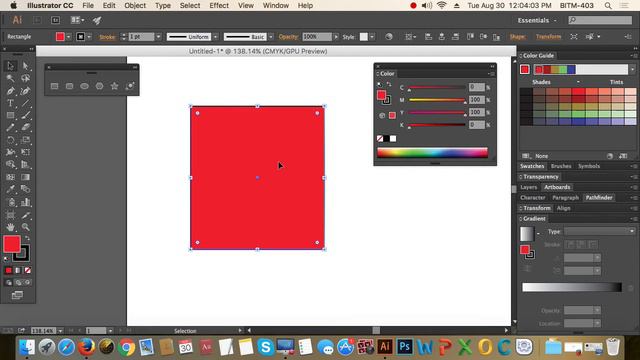Click Recolor Artwork icon in control bar
Viewport: 640px width, 360px height.
click(x=389, y=37)
